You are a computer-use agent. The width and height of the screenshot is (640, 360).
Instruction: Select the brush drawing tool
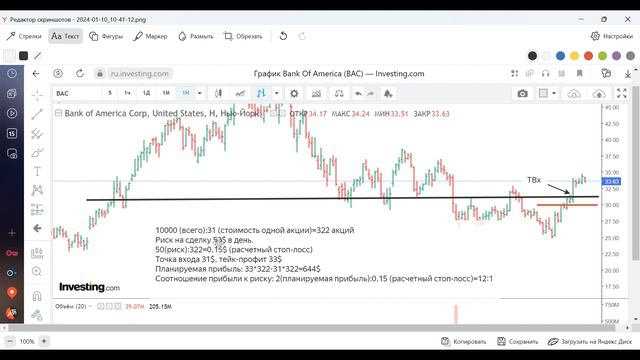(37, 153)
